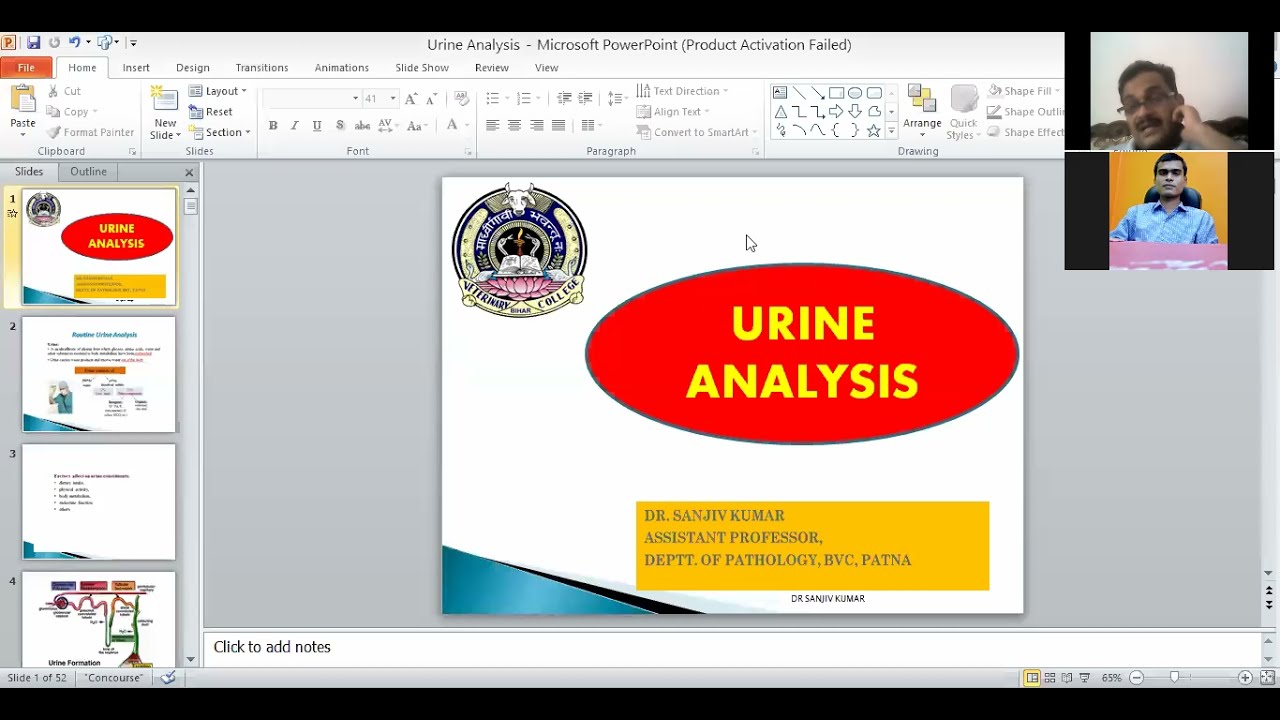Zoom out with the minus button

coord(1136,678)
